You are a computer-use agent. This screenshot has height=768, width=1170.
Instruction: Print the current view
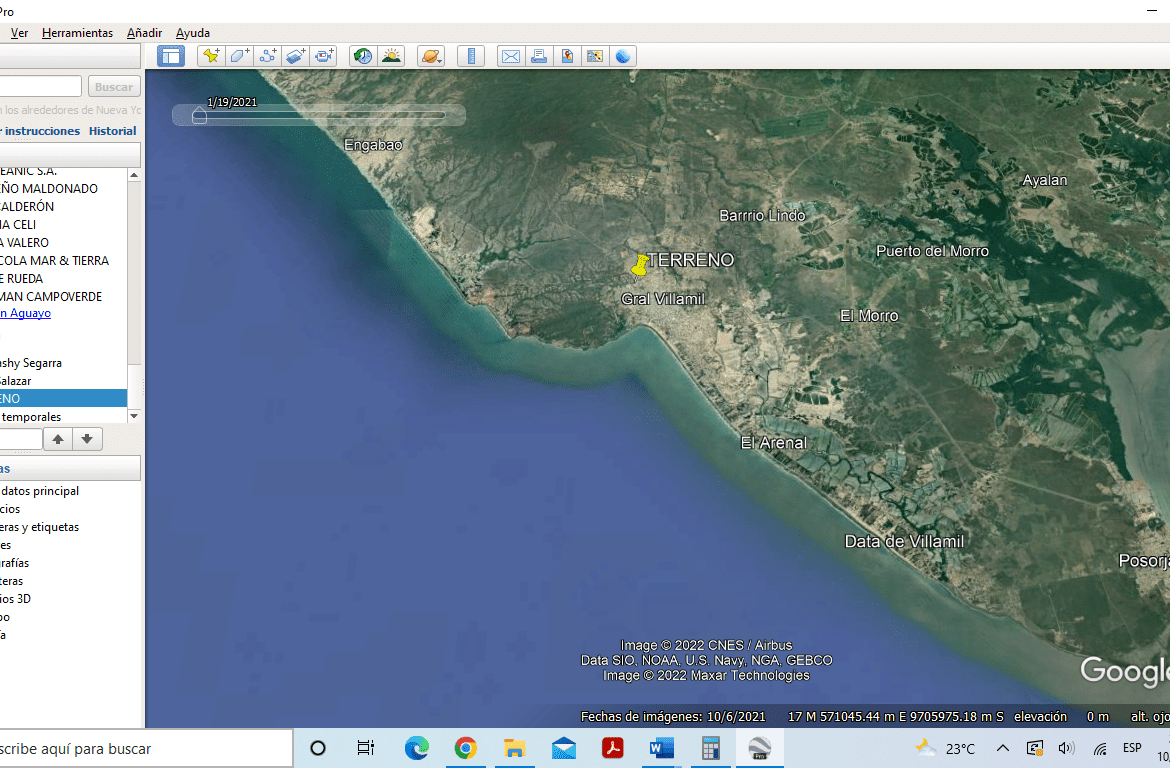pos(539,56)
